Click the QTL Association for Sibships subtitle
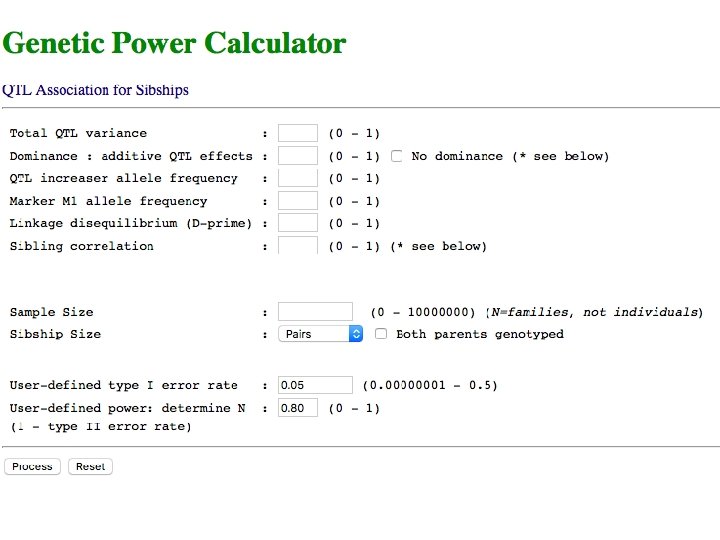 [x=96, y=90]
